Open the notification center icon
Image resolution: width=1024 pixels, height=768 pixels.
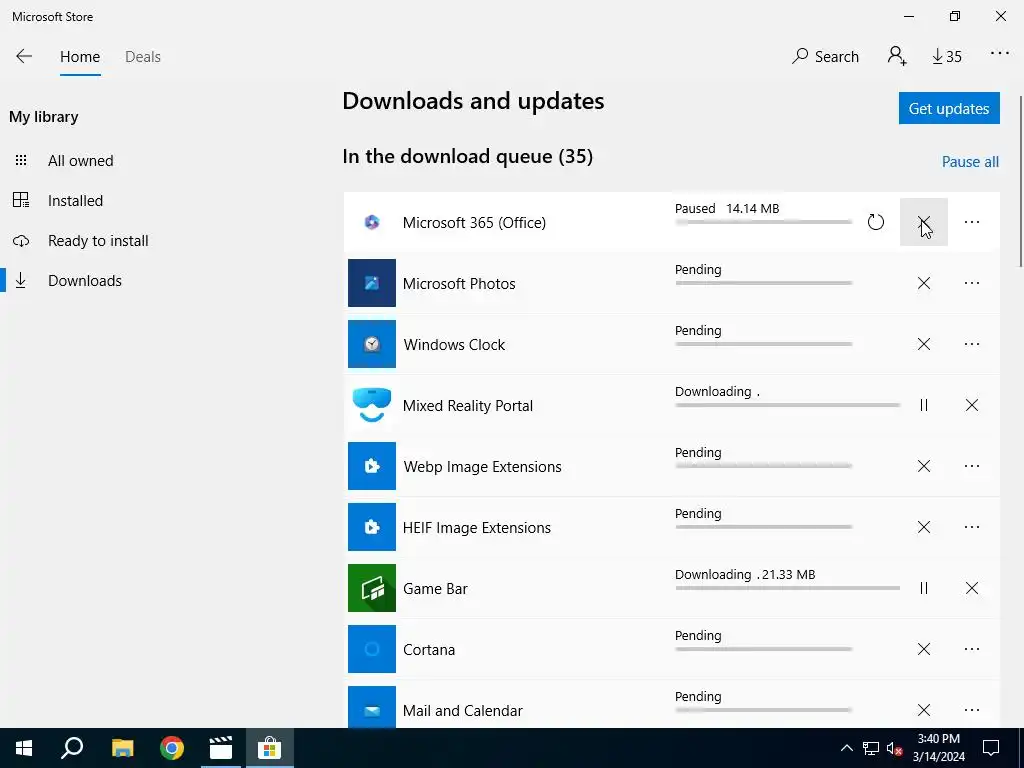(991, 748)
